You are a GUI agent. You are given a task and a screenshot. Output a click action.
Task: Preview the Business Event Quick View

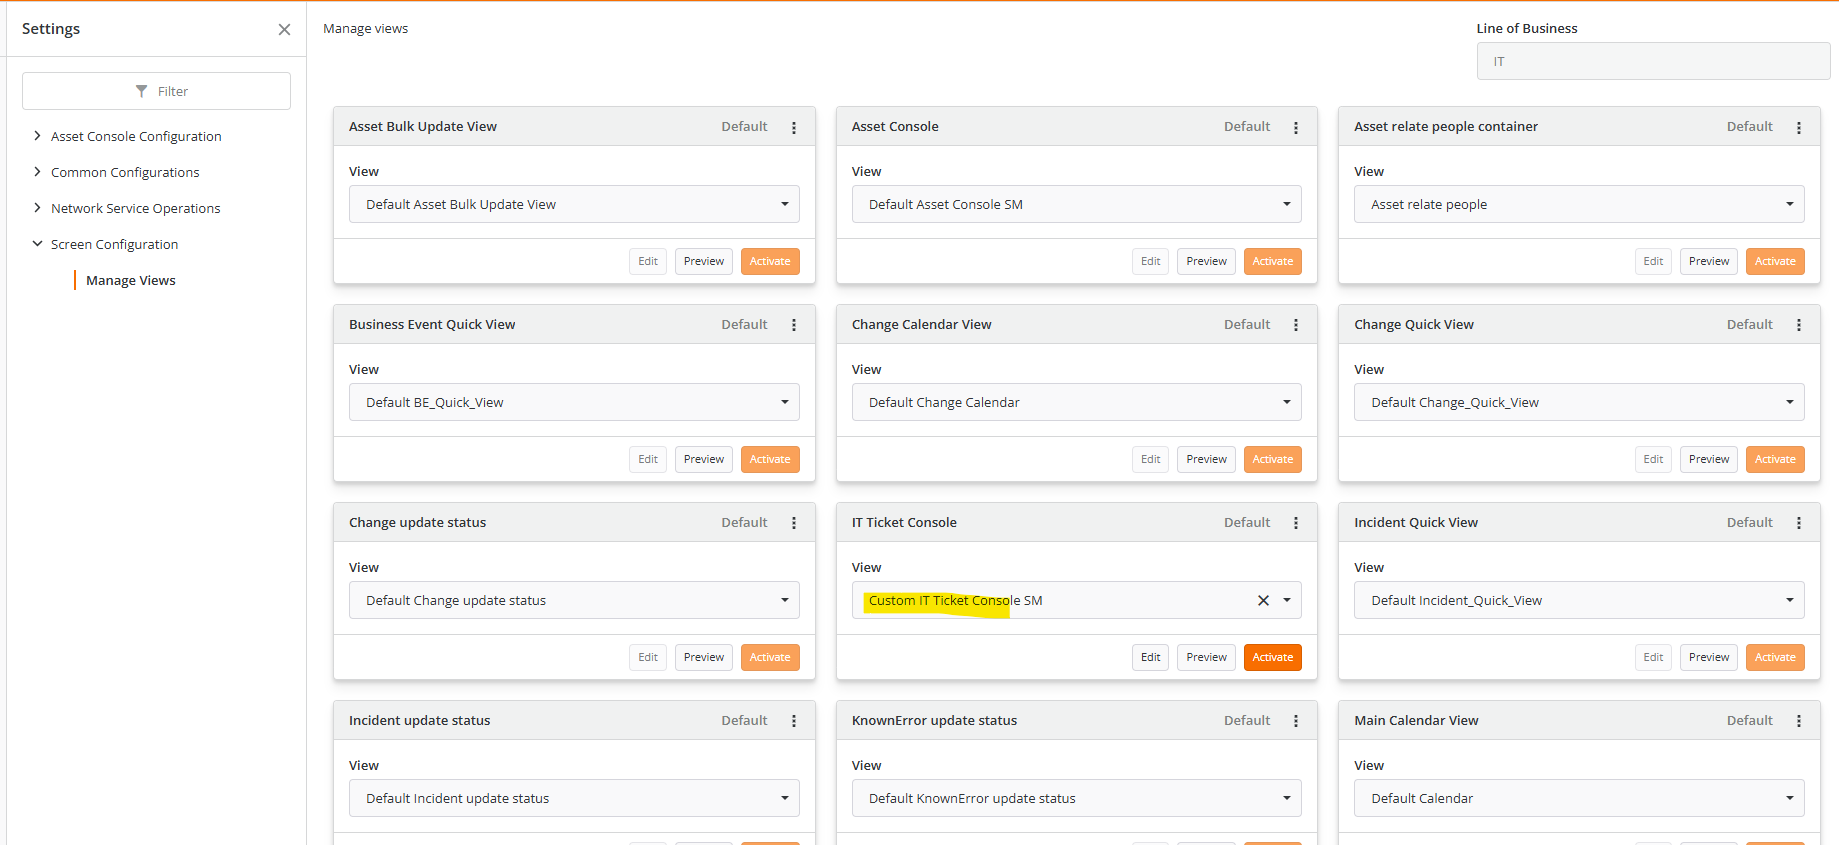(704, 459)
